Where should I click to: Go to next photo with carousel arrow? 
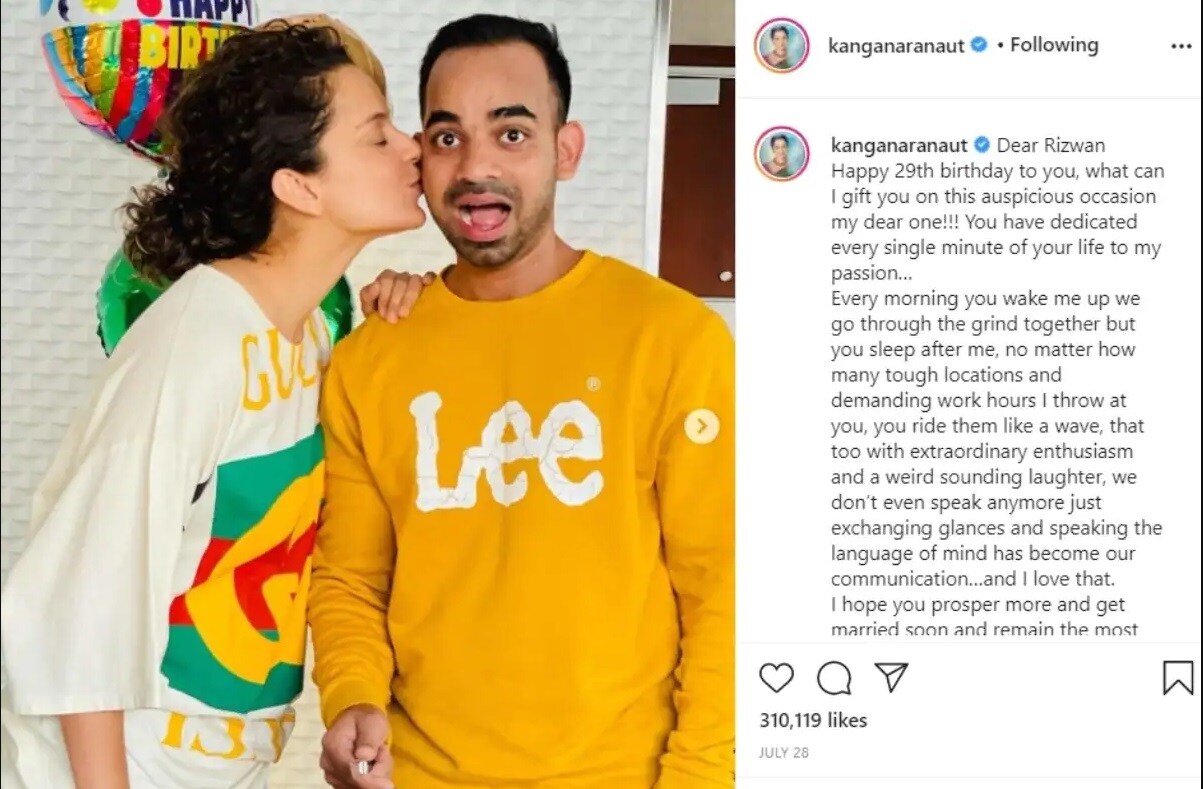(x=702, y=427)
